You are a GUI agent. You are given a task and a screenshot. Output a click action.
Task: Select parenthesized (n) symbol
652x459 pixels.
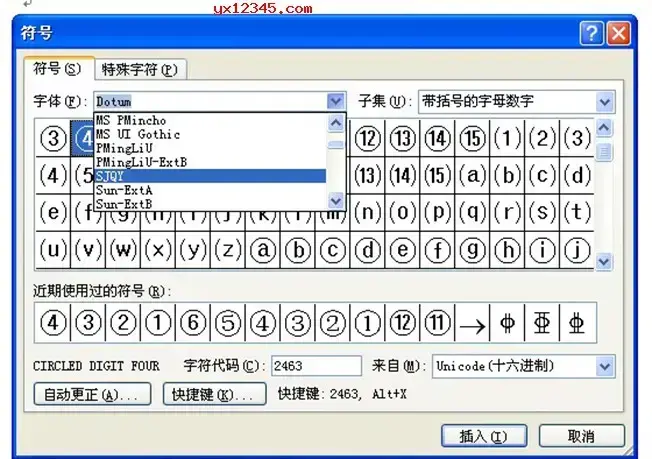click(x=368, y=212)
